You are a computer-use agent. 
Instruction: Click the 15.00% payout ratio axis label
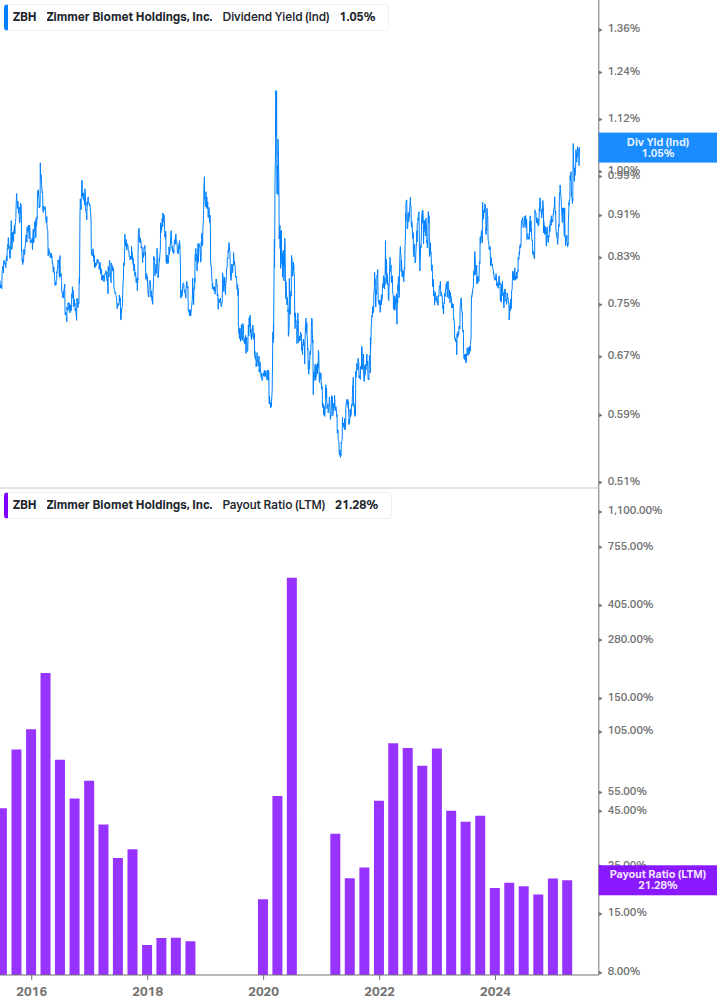627,912
